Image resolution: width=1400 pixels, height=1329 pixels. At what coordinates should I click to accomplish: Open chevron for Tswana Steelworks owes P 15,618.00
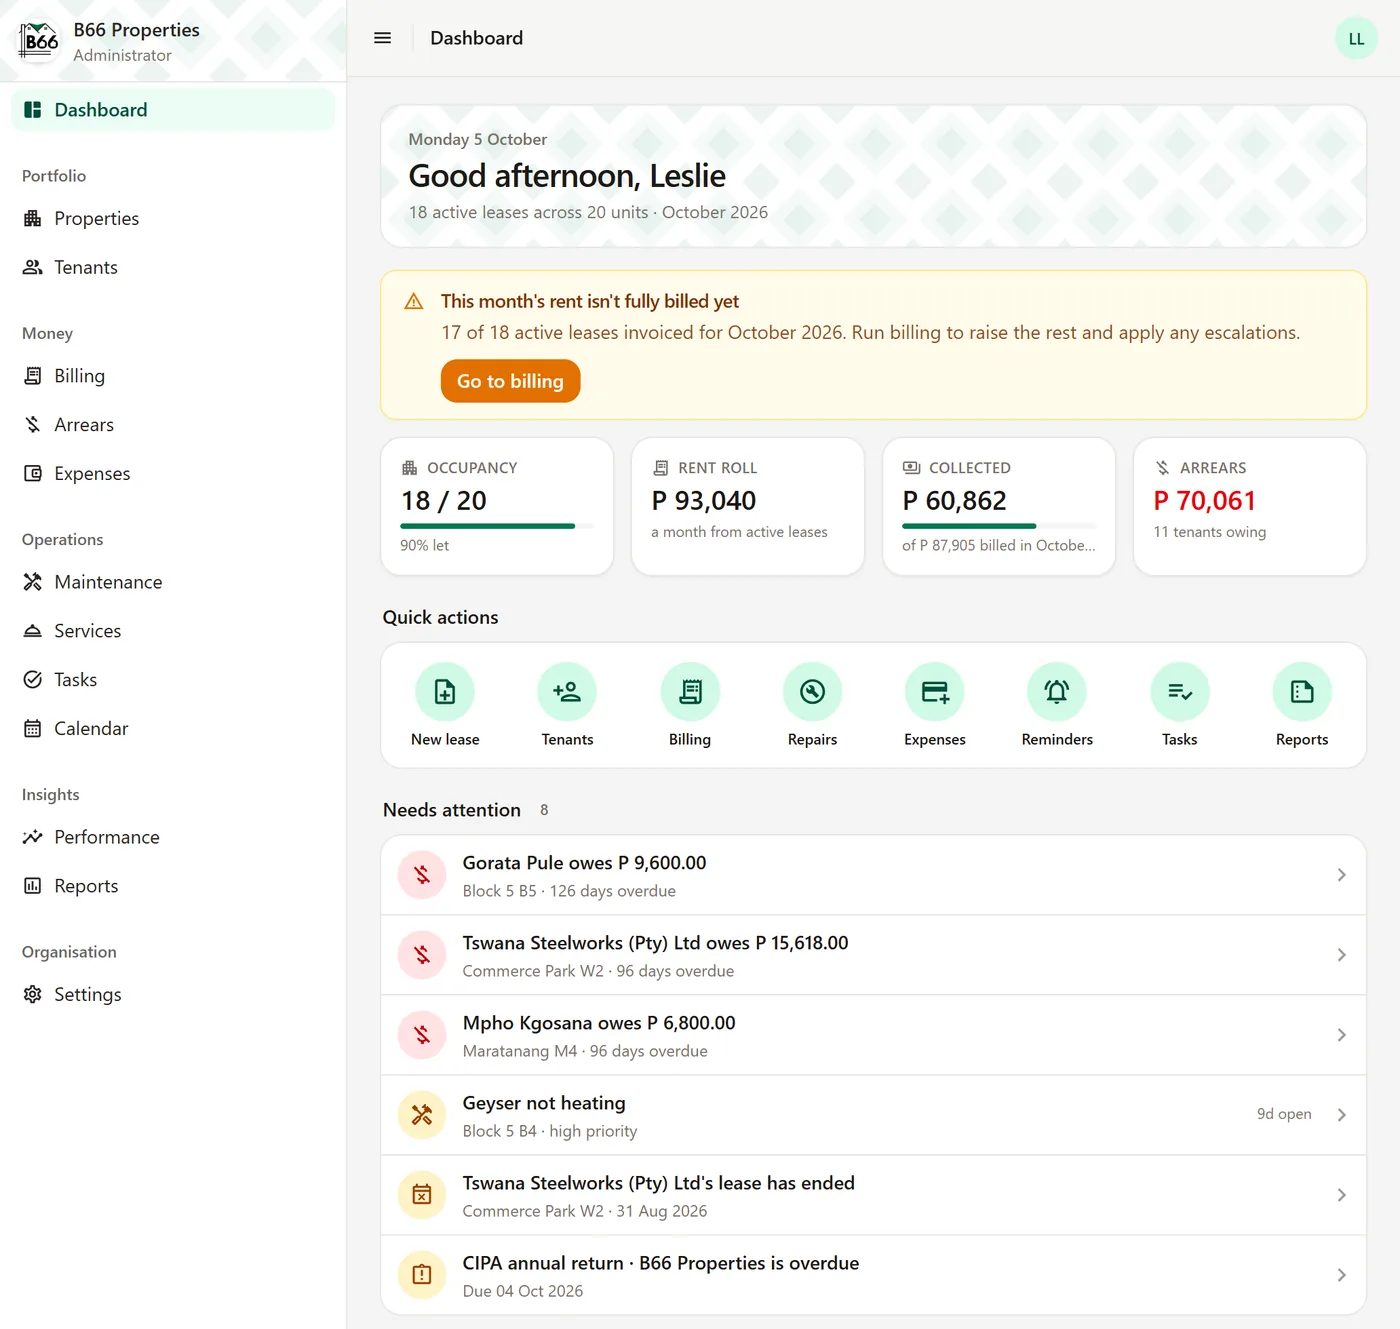coord(1342,955)
